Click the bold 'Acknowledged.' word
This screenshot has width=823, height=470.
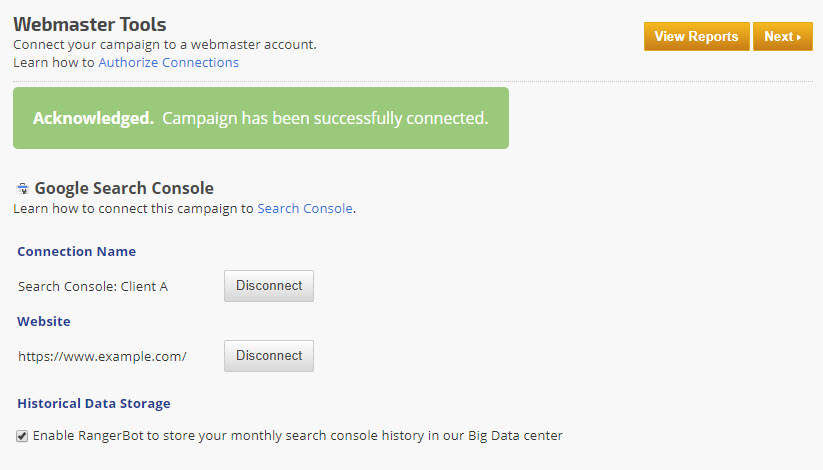coord(93,118)
